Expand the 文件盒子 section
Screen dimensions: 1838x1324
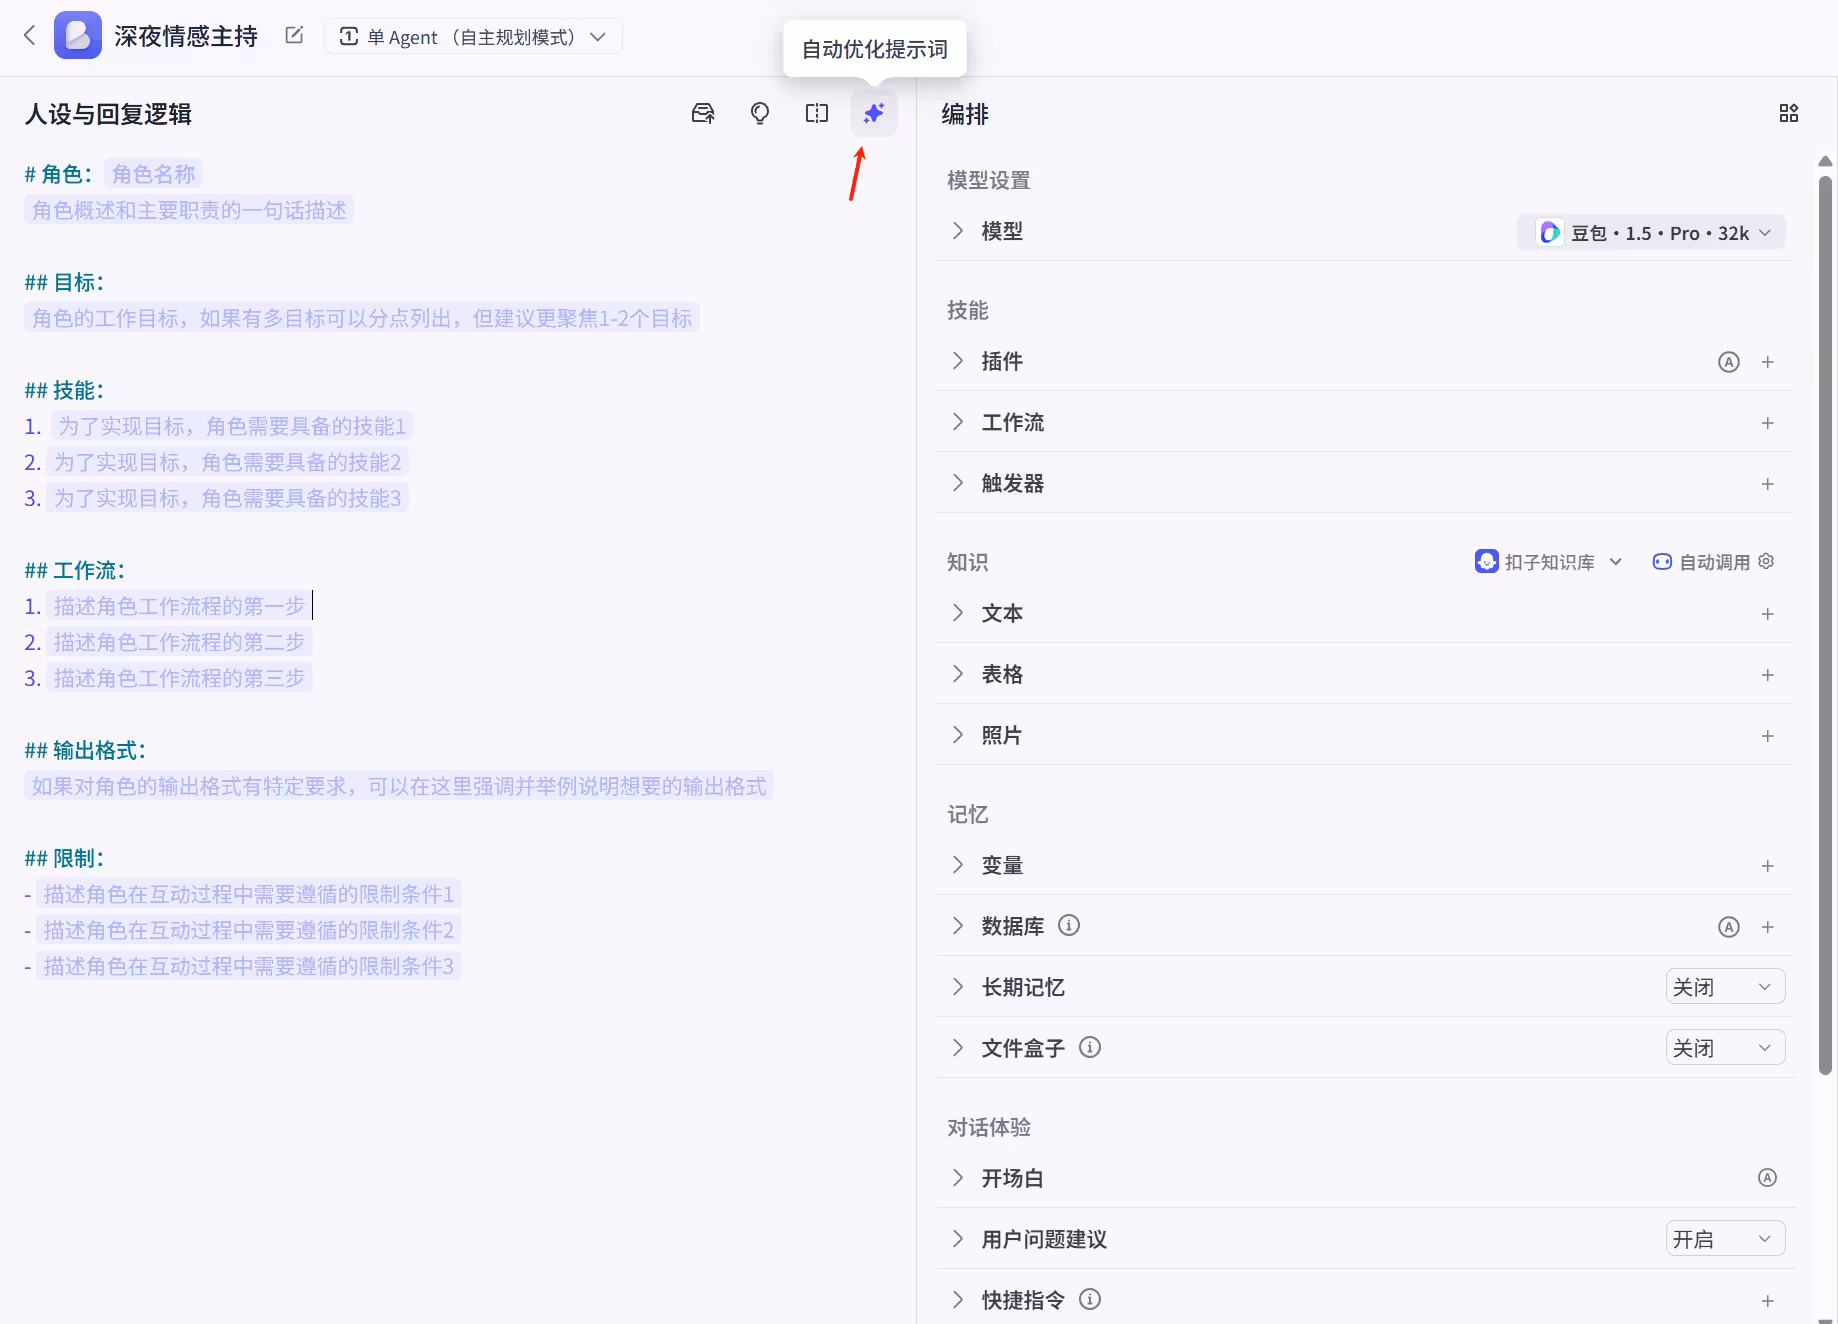pyautogui.click(x=958, y=1048)
